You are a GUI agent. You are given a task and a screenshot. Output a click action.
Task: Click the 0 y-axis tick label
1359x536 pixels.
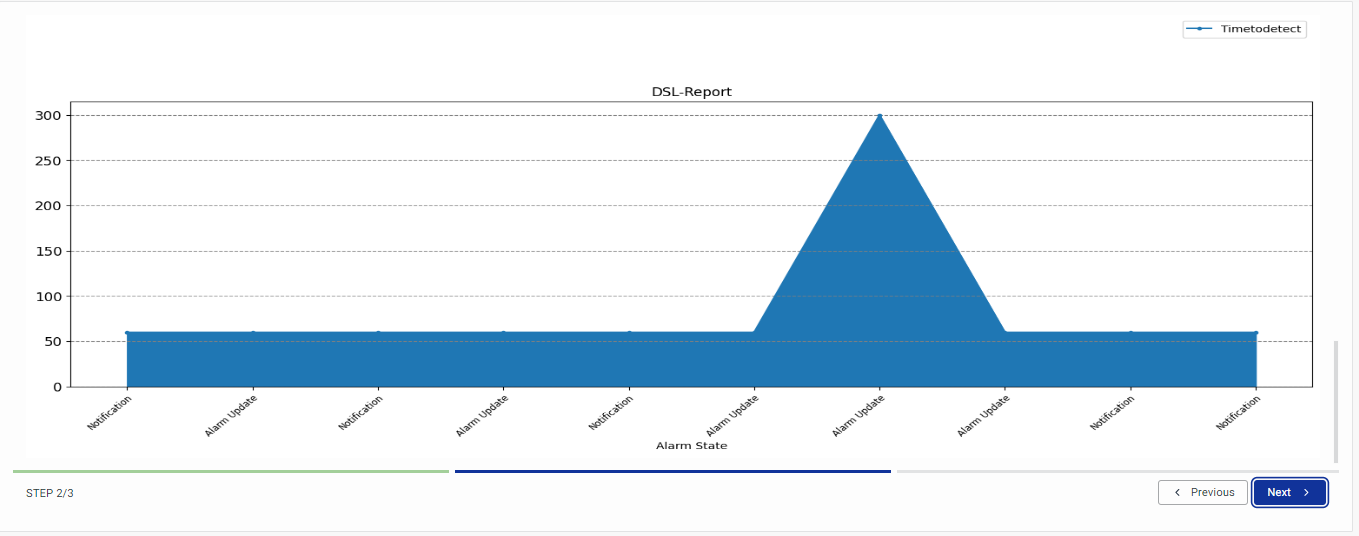57,387
